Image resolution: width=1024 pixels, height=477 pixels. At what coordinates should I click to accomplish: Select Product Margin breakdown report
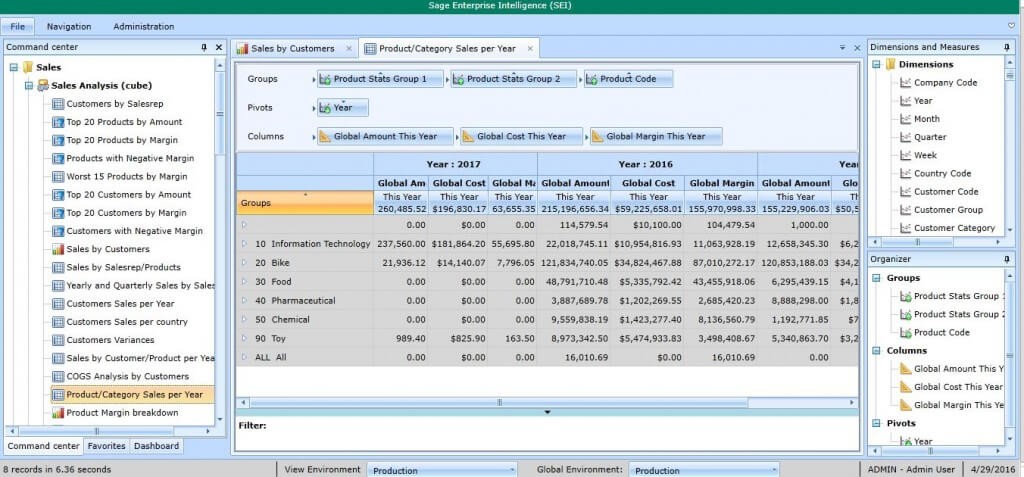122,413
